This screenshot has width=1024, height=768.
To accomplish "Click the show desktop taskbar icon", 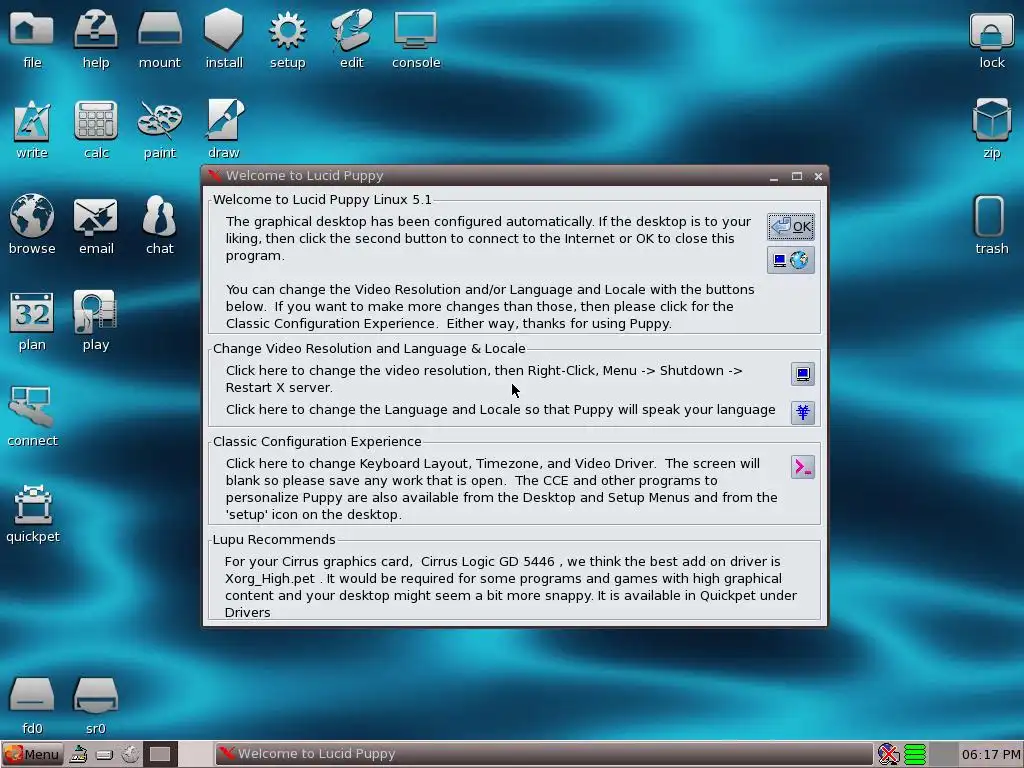I will 78,754.
